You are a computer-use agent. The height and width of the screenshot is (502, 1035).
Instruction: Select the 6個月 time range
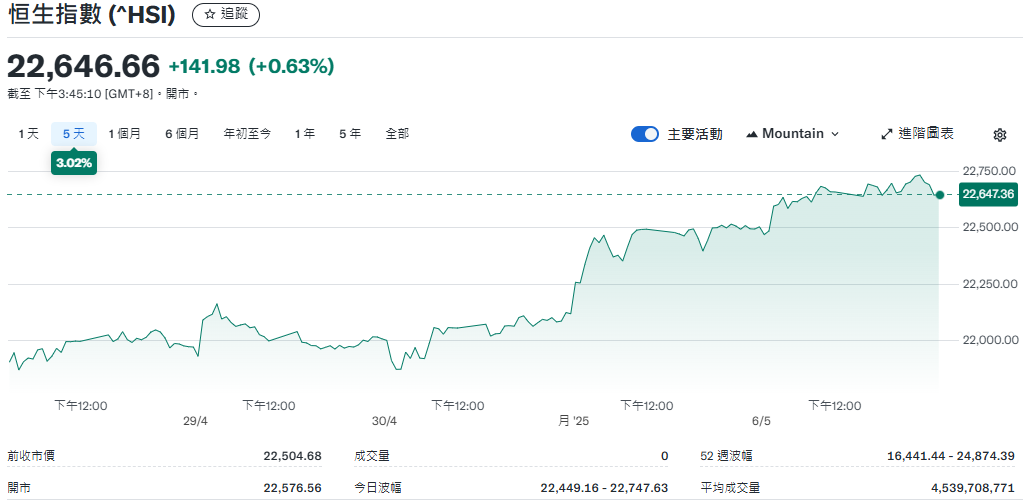tap(182, 134)
